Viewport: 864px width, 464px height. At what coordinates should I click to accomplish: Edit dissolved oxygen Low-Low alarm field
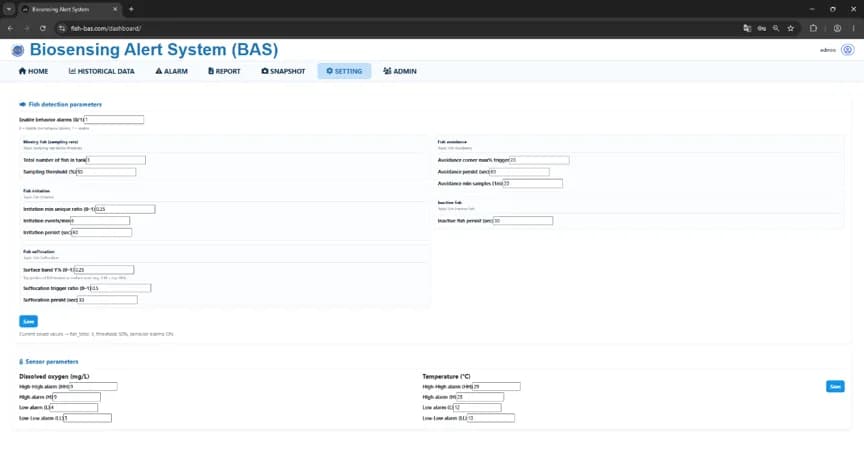tap(87, 418)
